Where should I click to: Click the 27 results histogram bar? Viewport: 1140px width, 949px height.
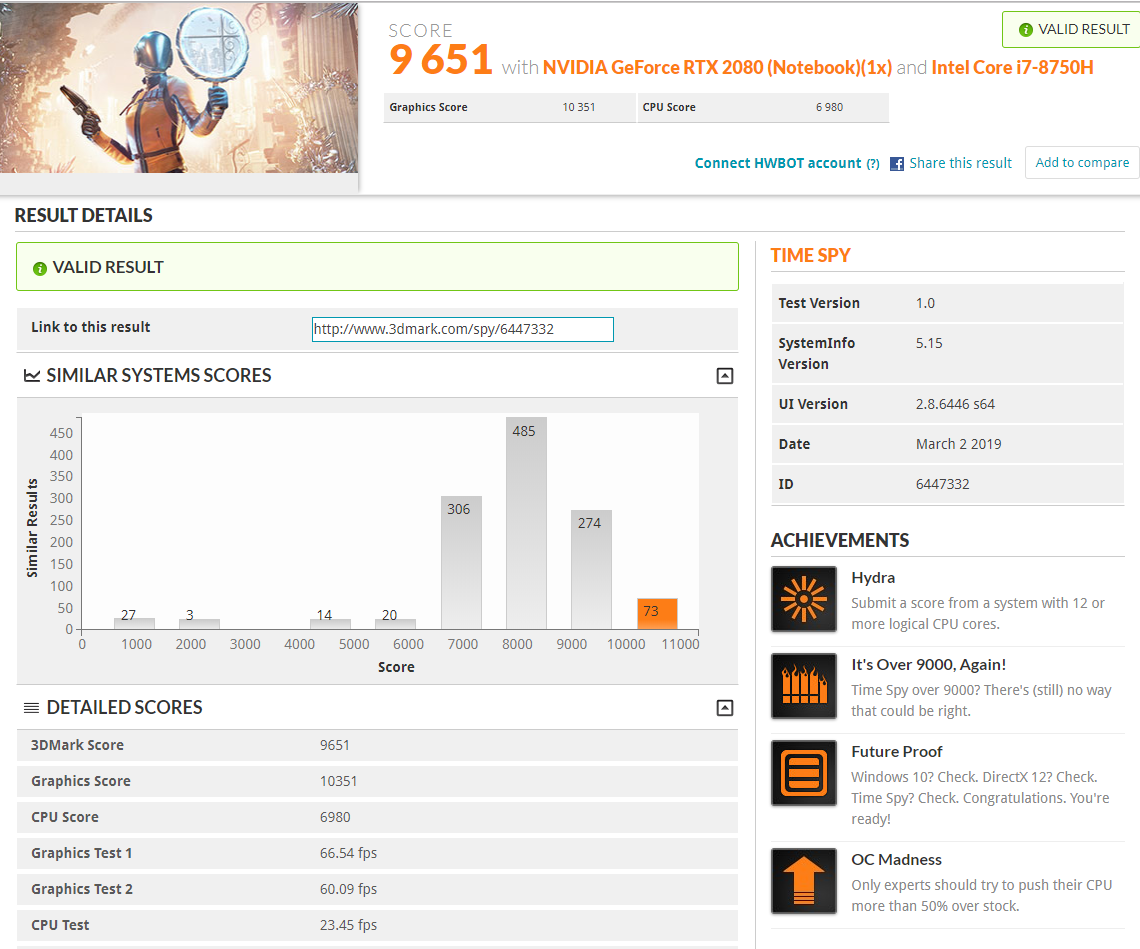pyautogui.click(x=135, y=623)
